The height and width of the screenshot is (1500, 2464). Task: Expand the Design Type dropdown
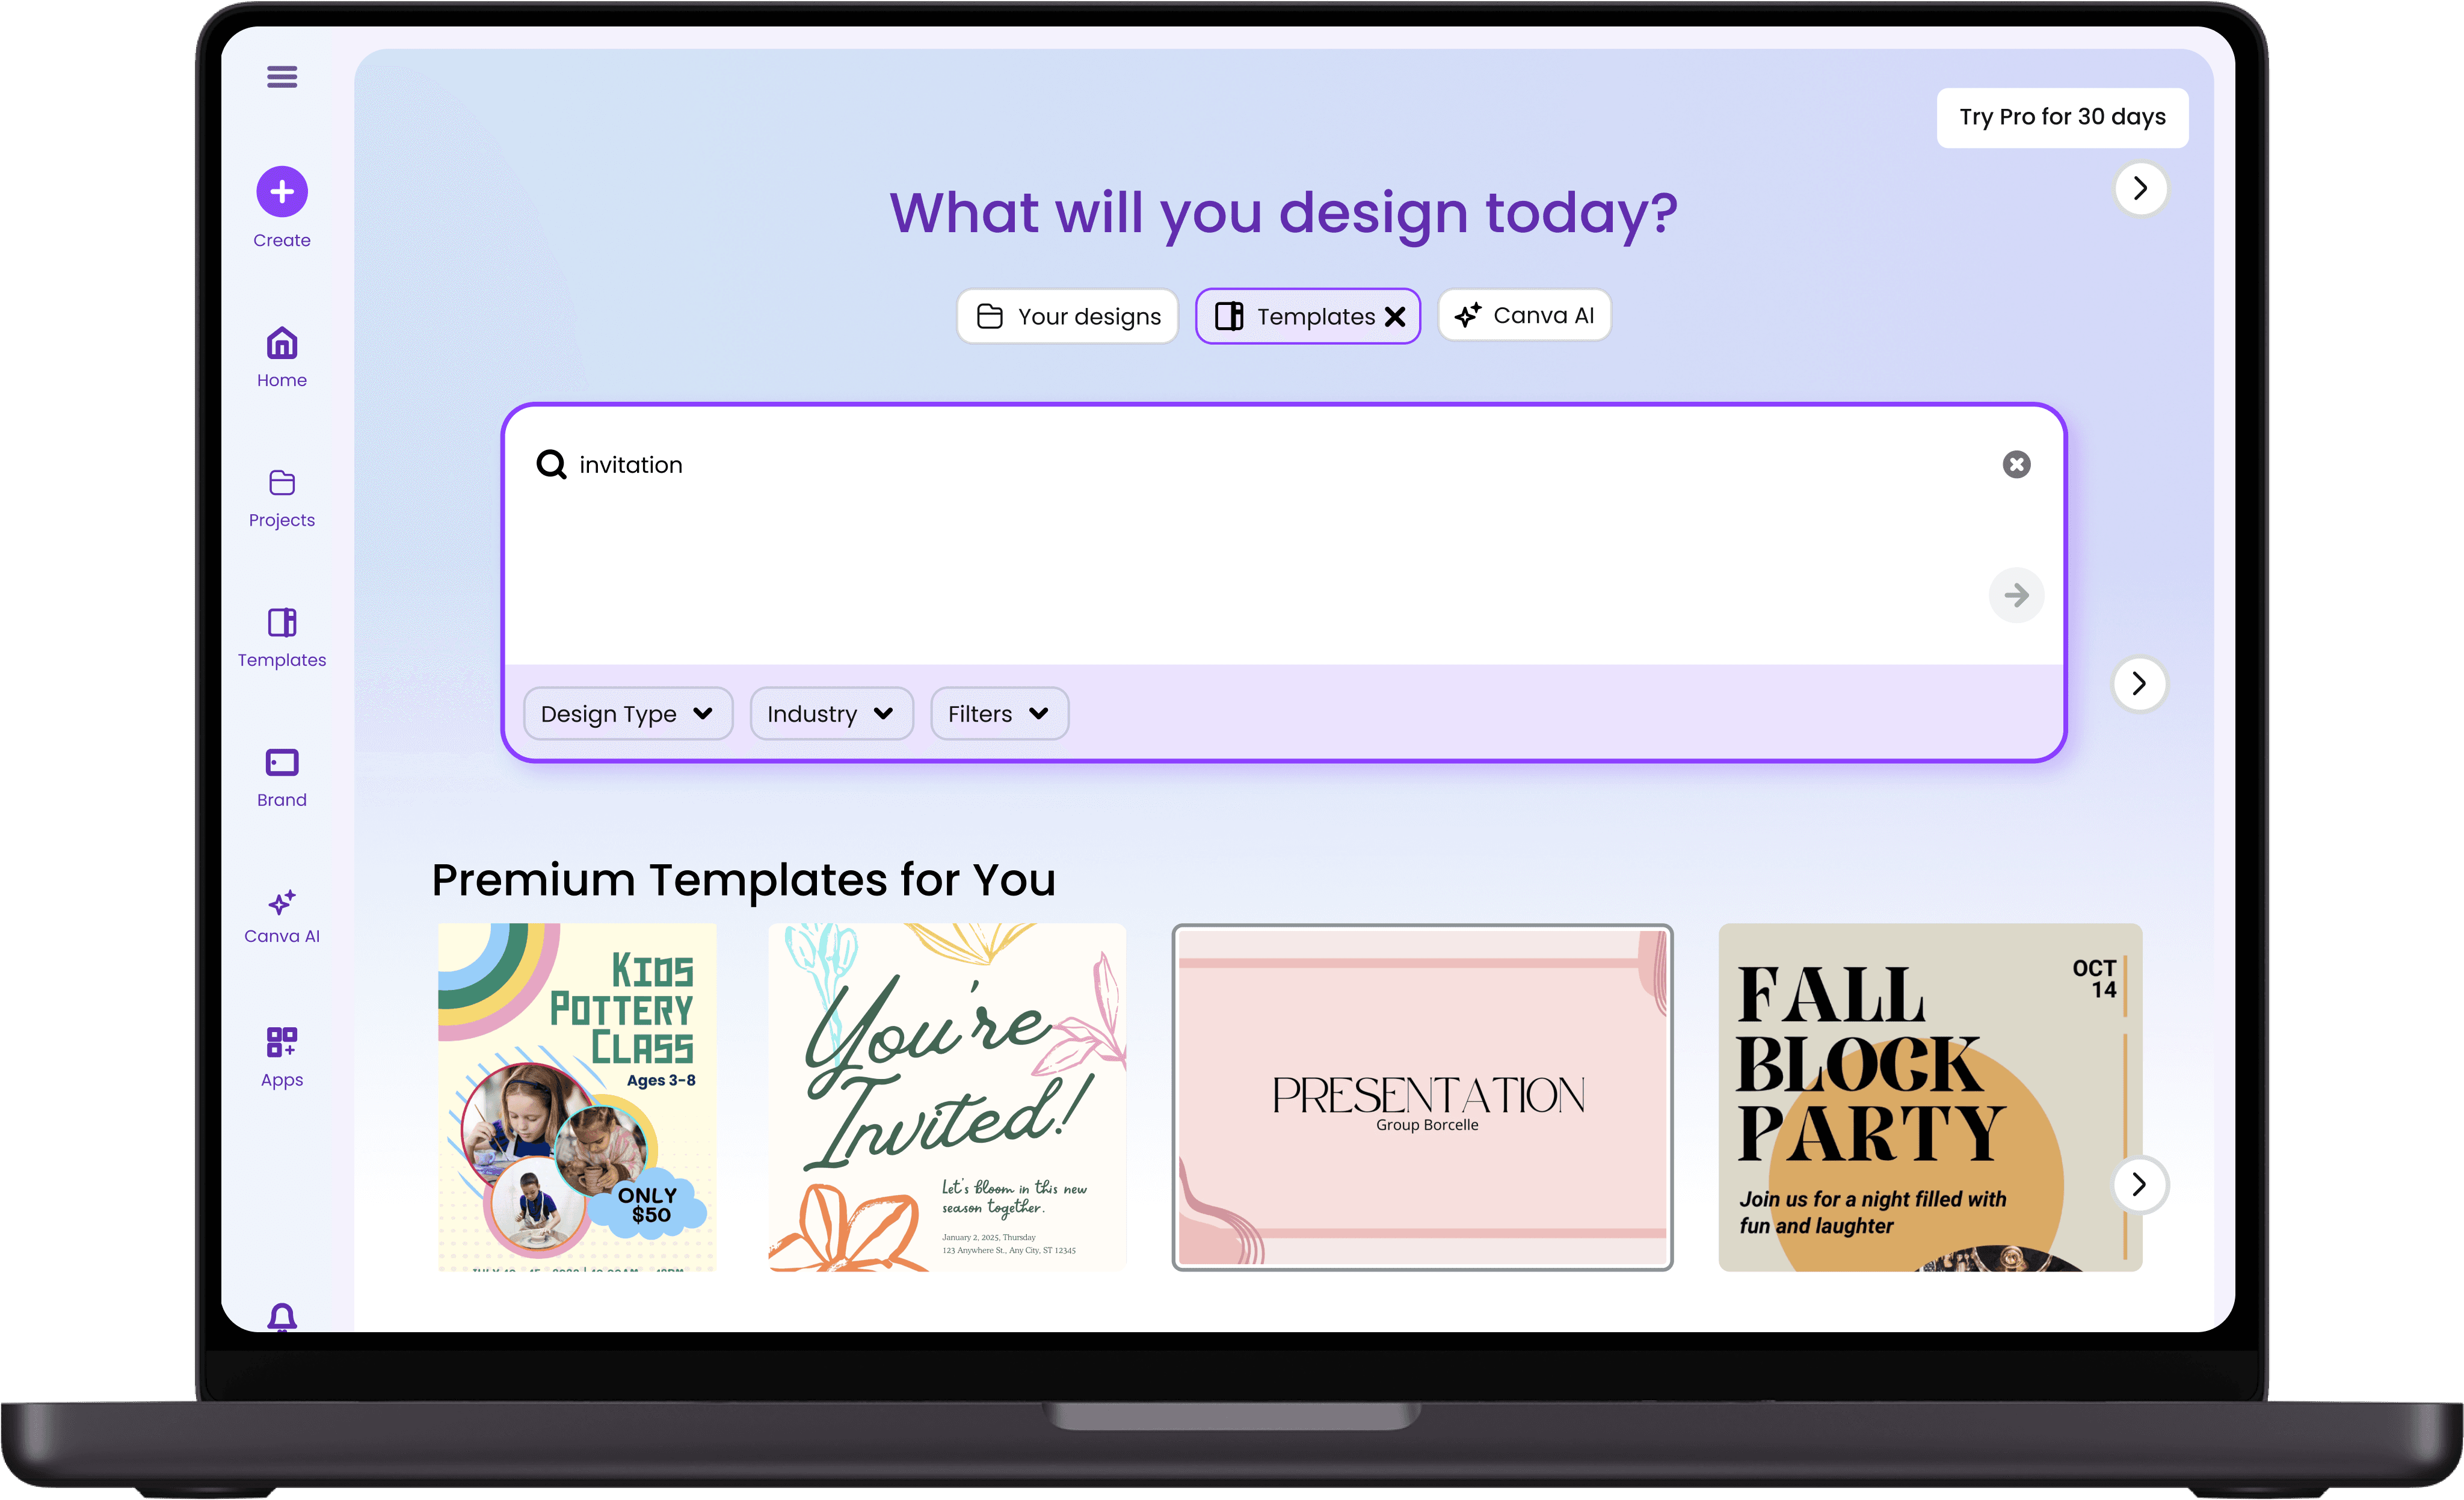coord(628,714)
